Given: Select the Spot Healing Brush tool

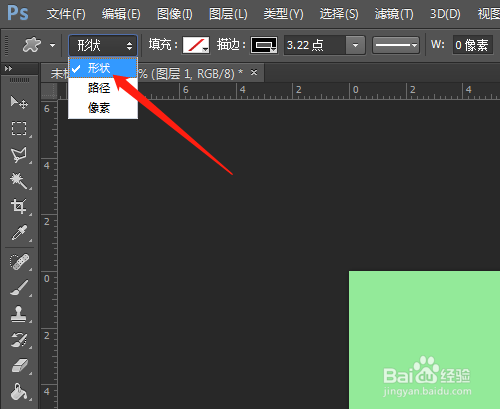Looking at the screenshot, I should coord(19,262).
